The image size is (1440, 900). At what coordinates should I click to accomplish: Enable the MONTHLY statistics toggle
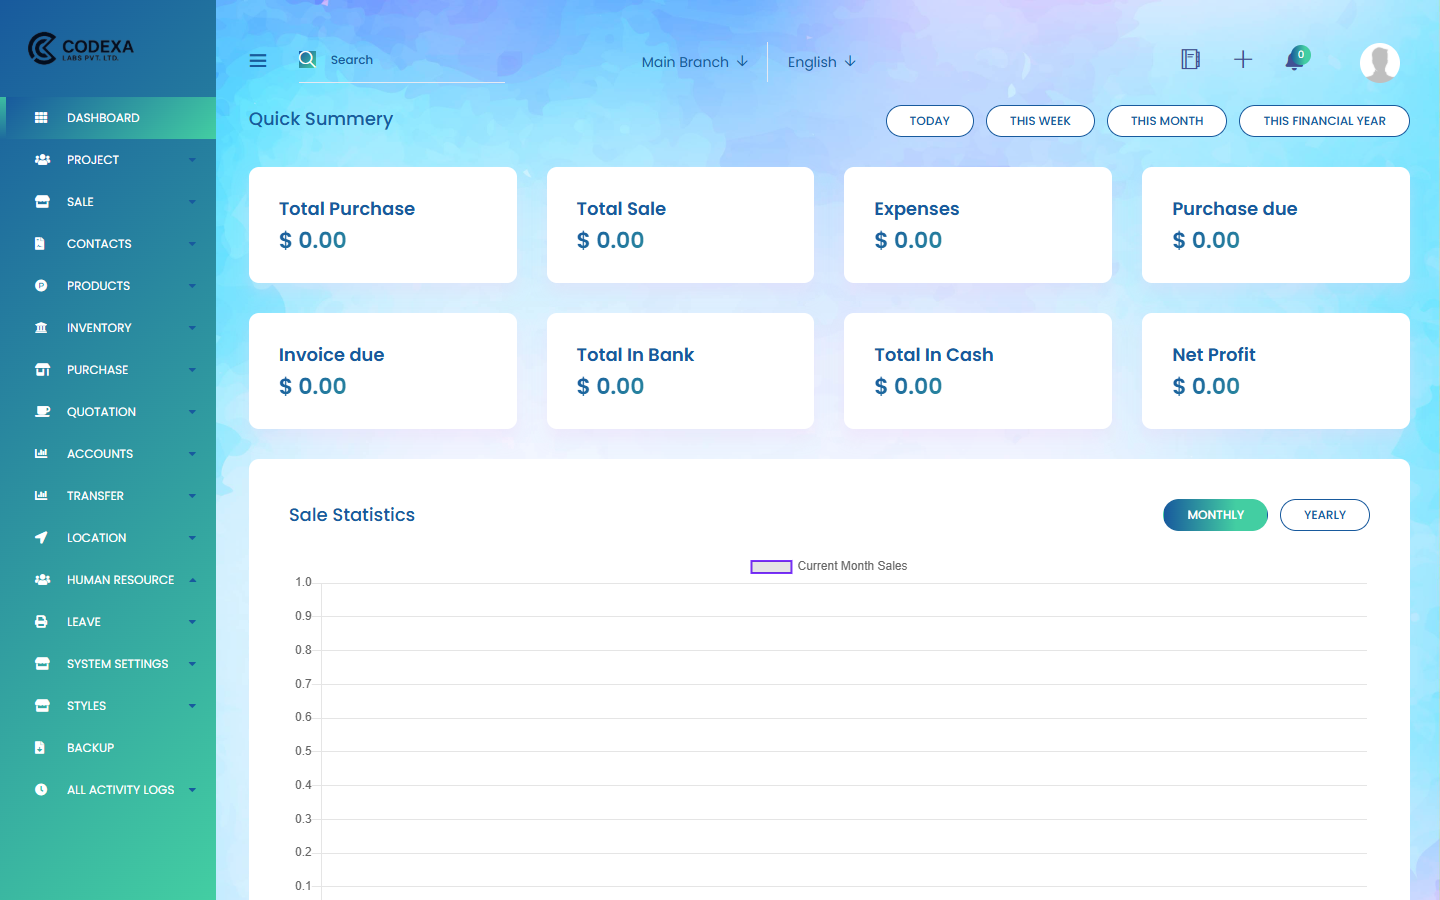pyautogui.click(x=1215, y=514)
